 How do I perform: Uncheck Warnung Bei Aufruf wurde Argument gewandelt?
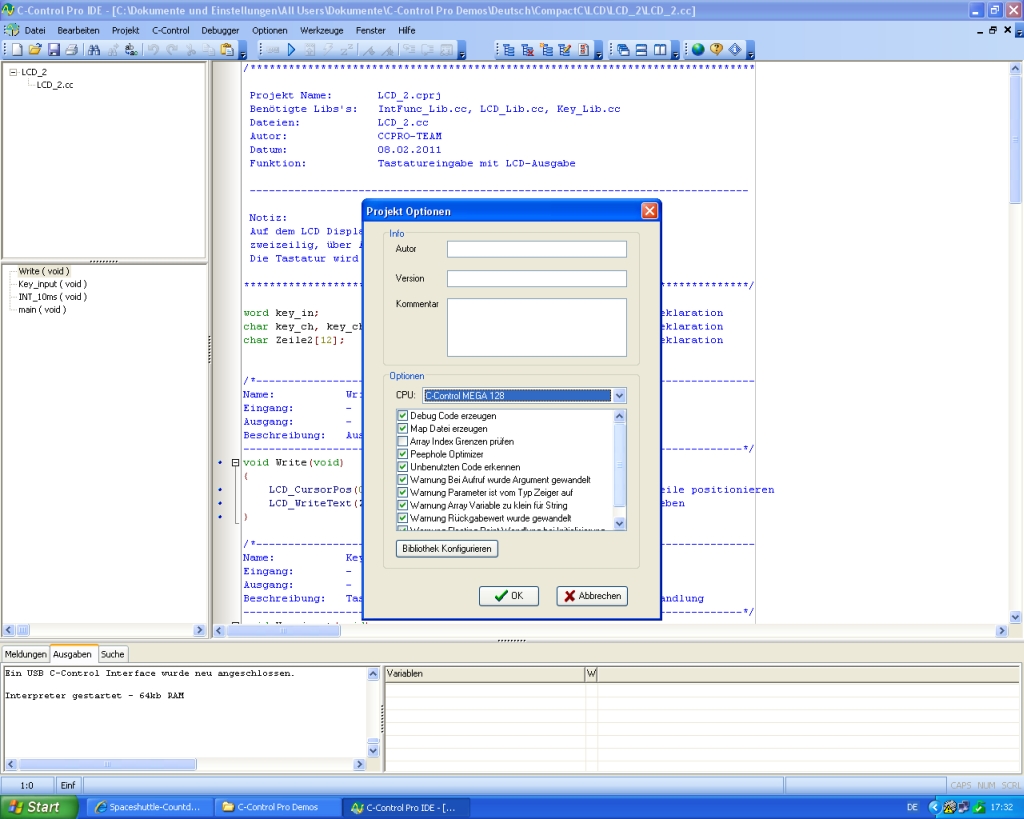click(403, 479)
